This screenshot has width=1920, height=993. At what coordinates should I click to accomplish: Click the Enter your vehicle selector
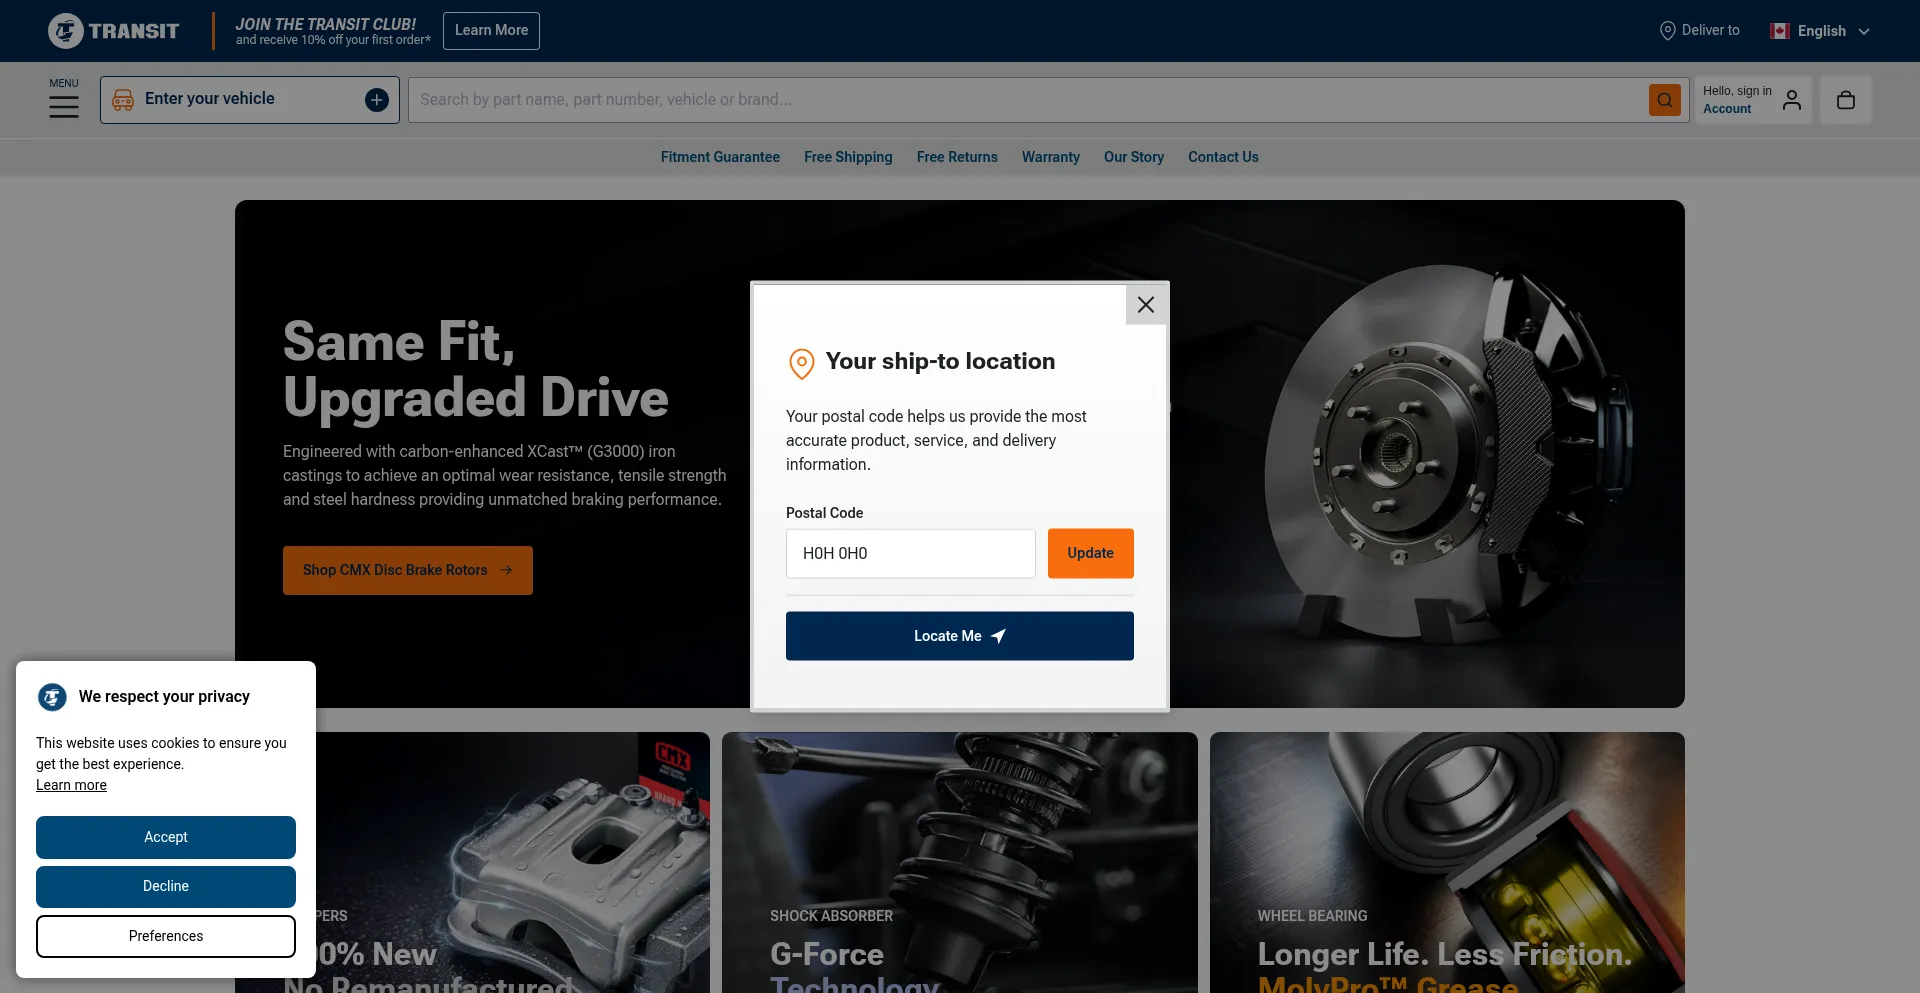click(x=250, y=100)
